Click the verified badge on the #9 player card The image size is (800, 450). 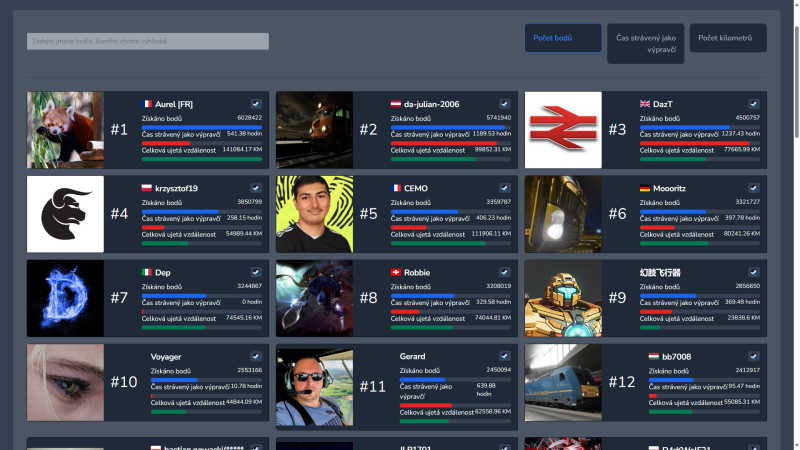coord(754,272)
